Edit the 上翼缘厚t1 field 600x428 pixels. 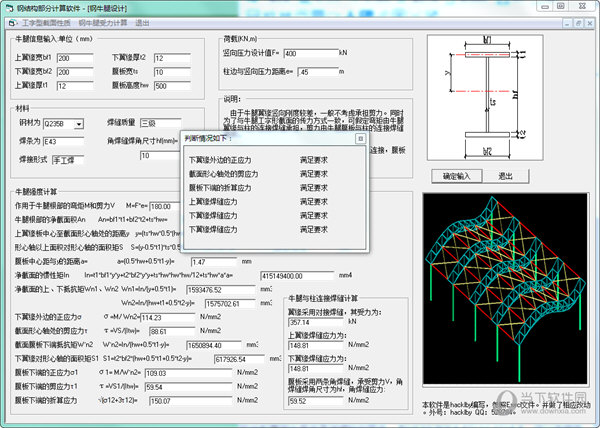point(75,86)
